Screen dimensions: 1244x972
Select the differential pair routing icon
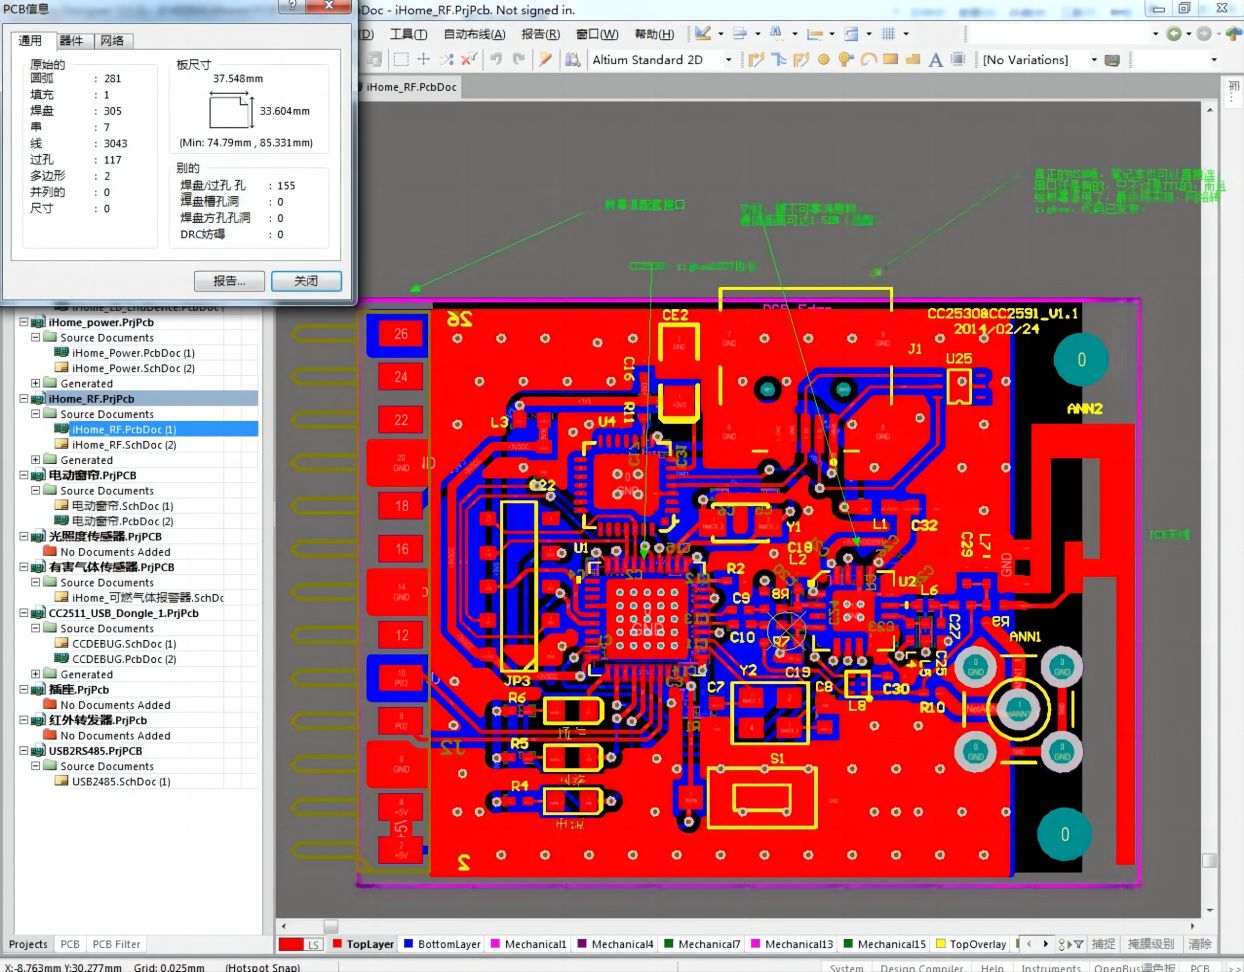coord(779,60)
